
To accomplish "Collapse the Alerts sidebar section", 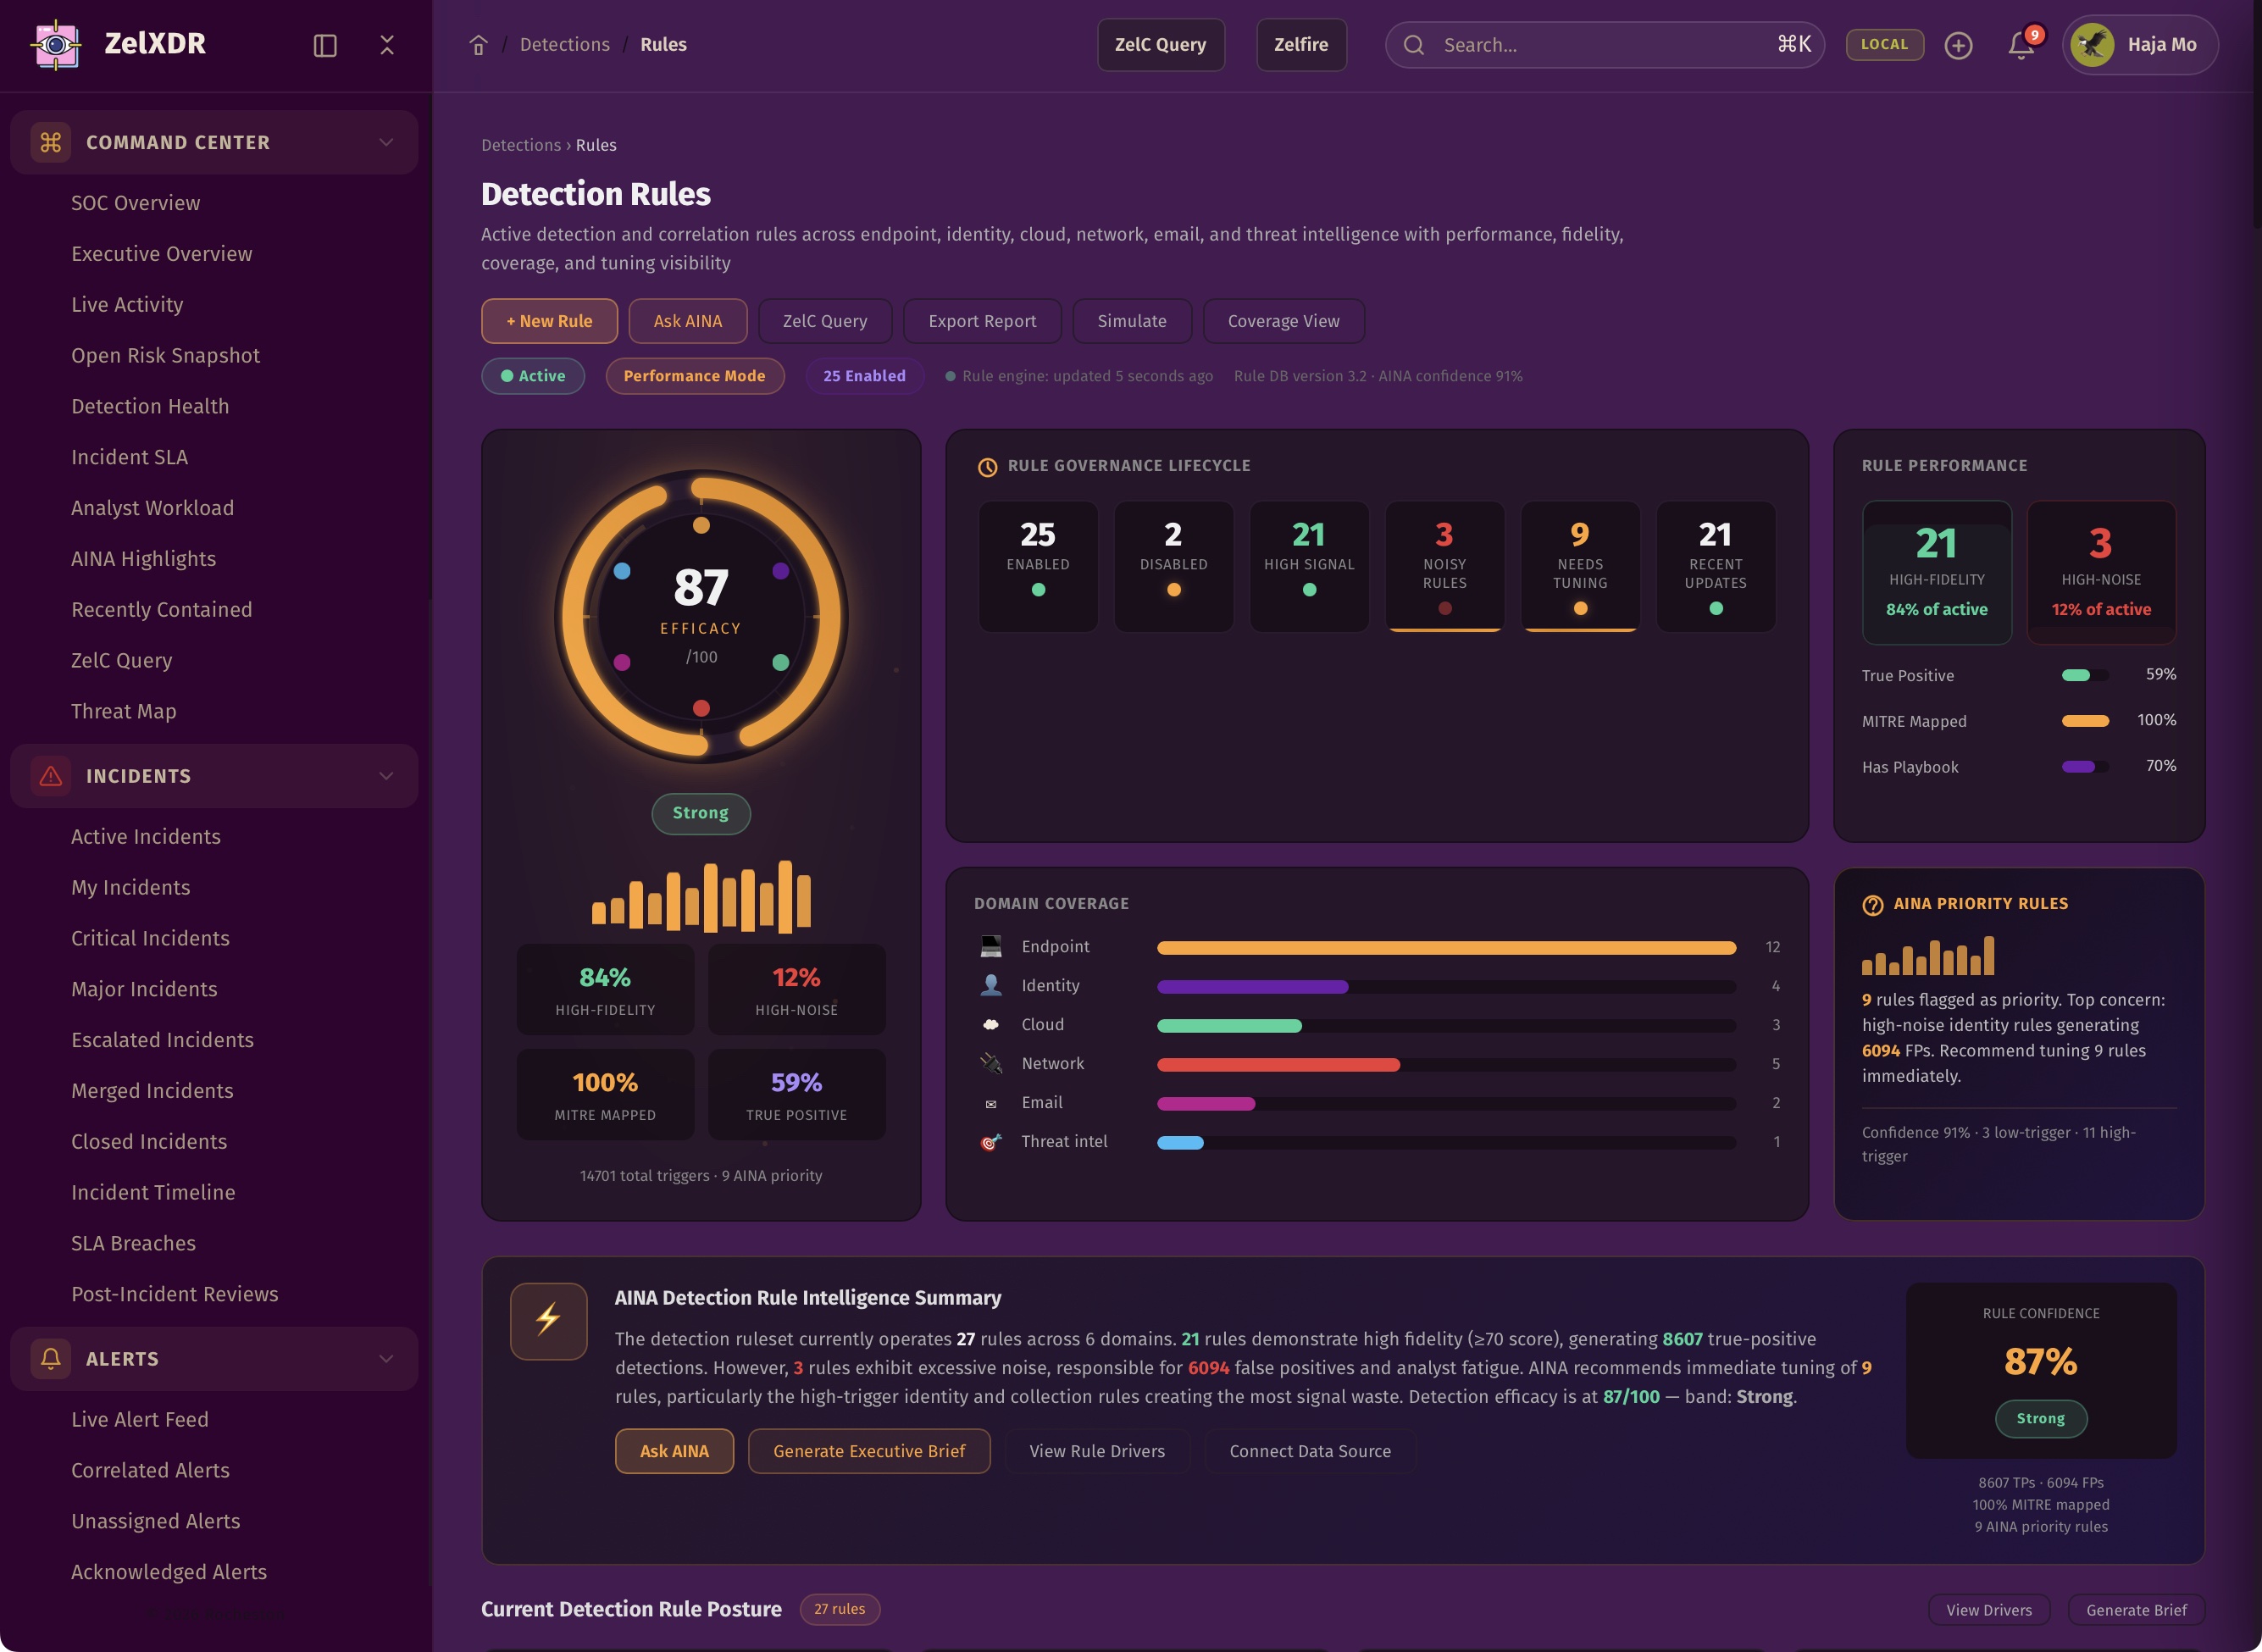I will pos(386,1358).
